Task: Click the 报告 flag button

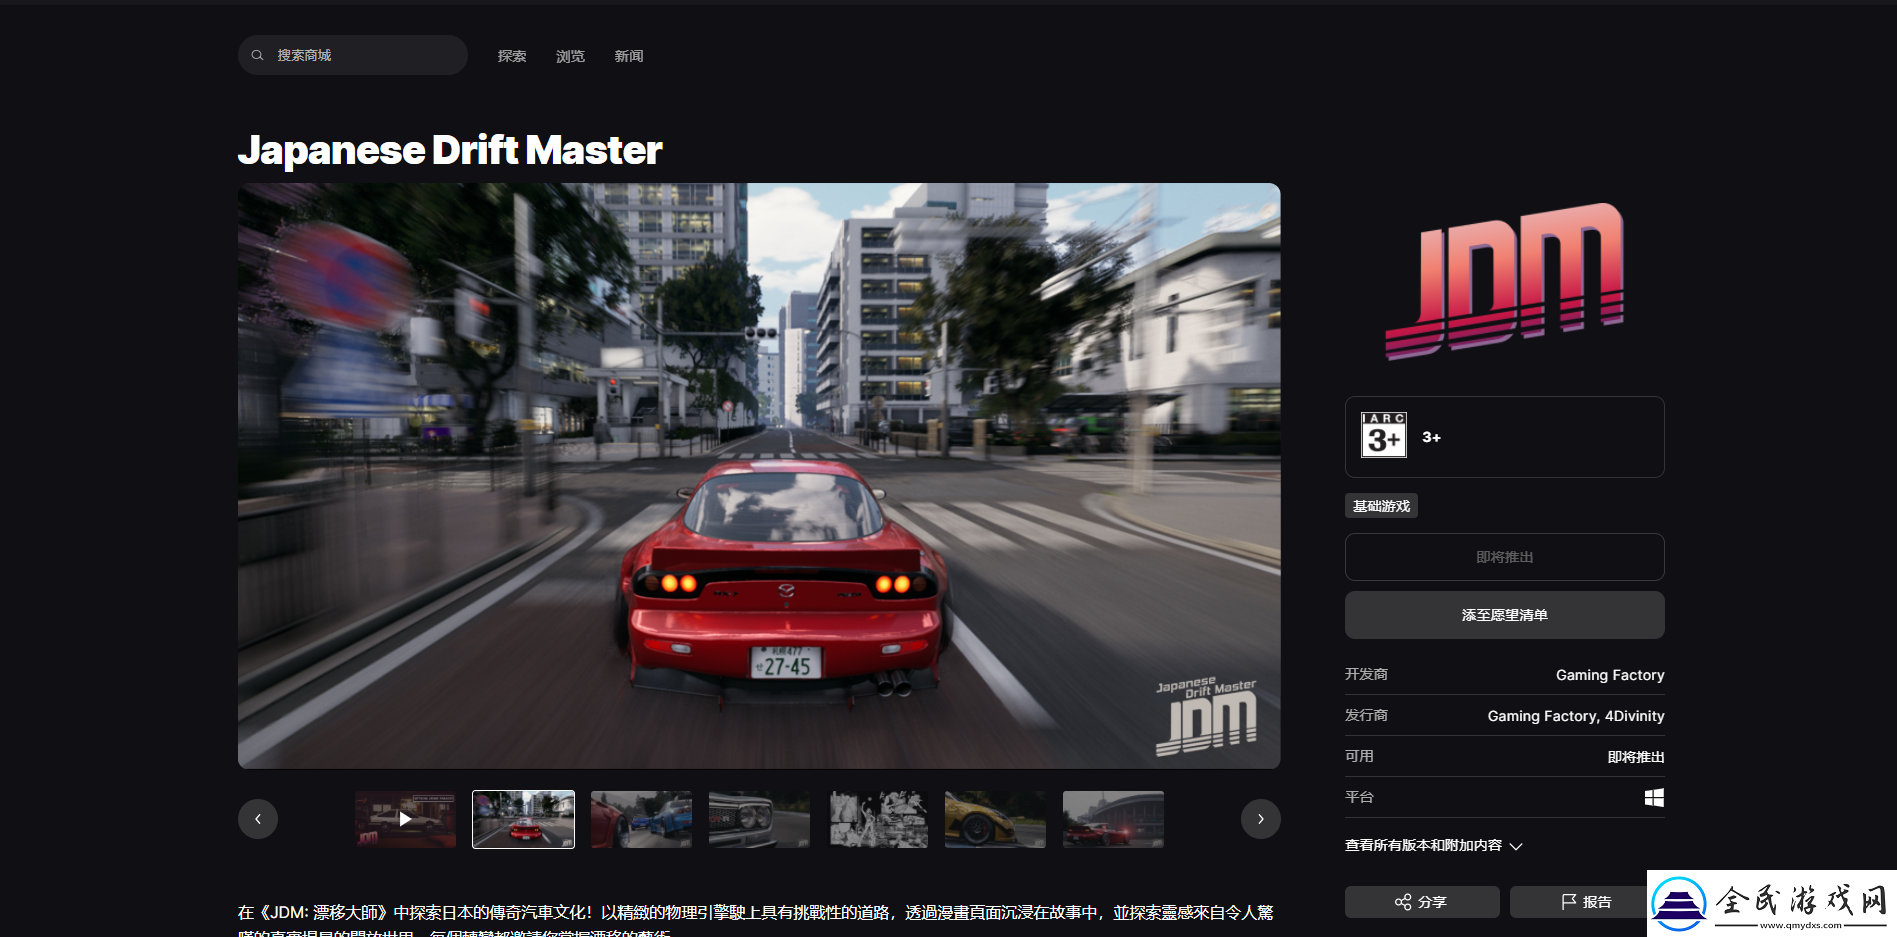Action: point(1586,902)
